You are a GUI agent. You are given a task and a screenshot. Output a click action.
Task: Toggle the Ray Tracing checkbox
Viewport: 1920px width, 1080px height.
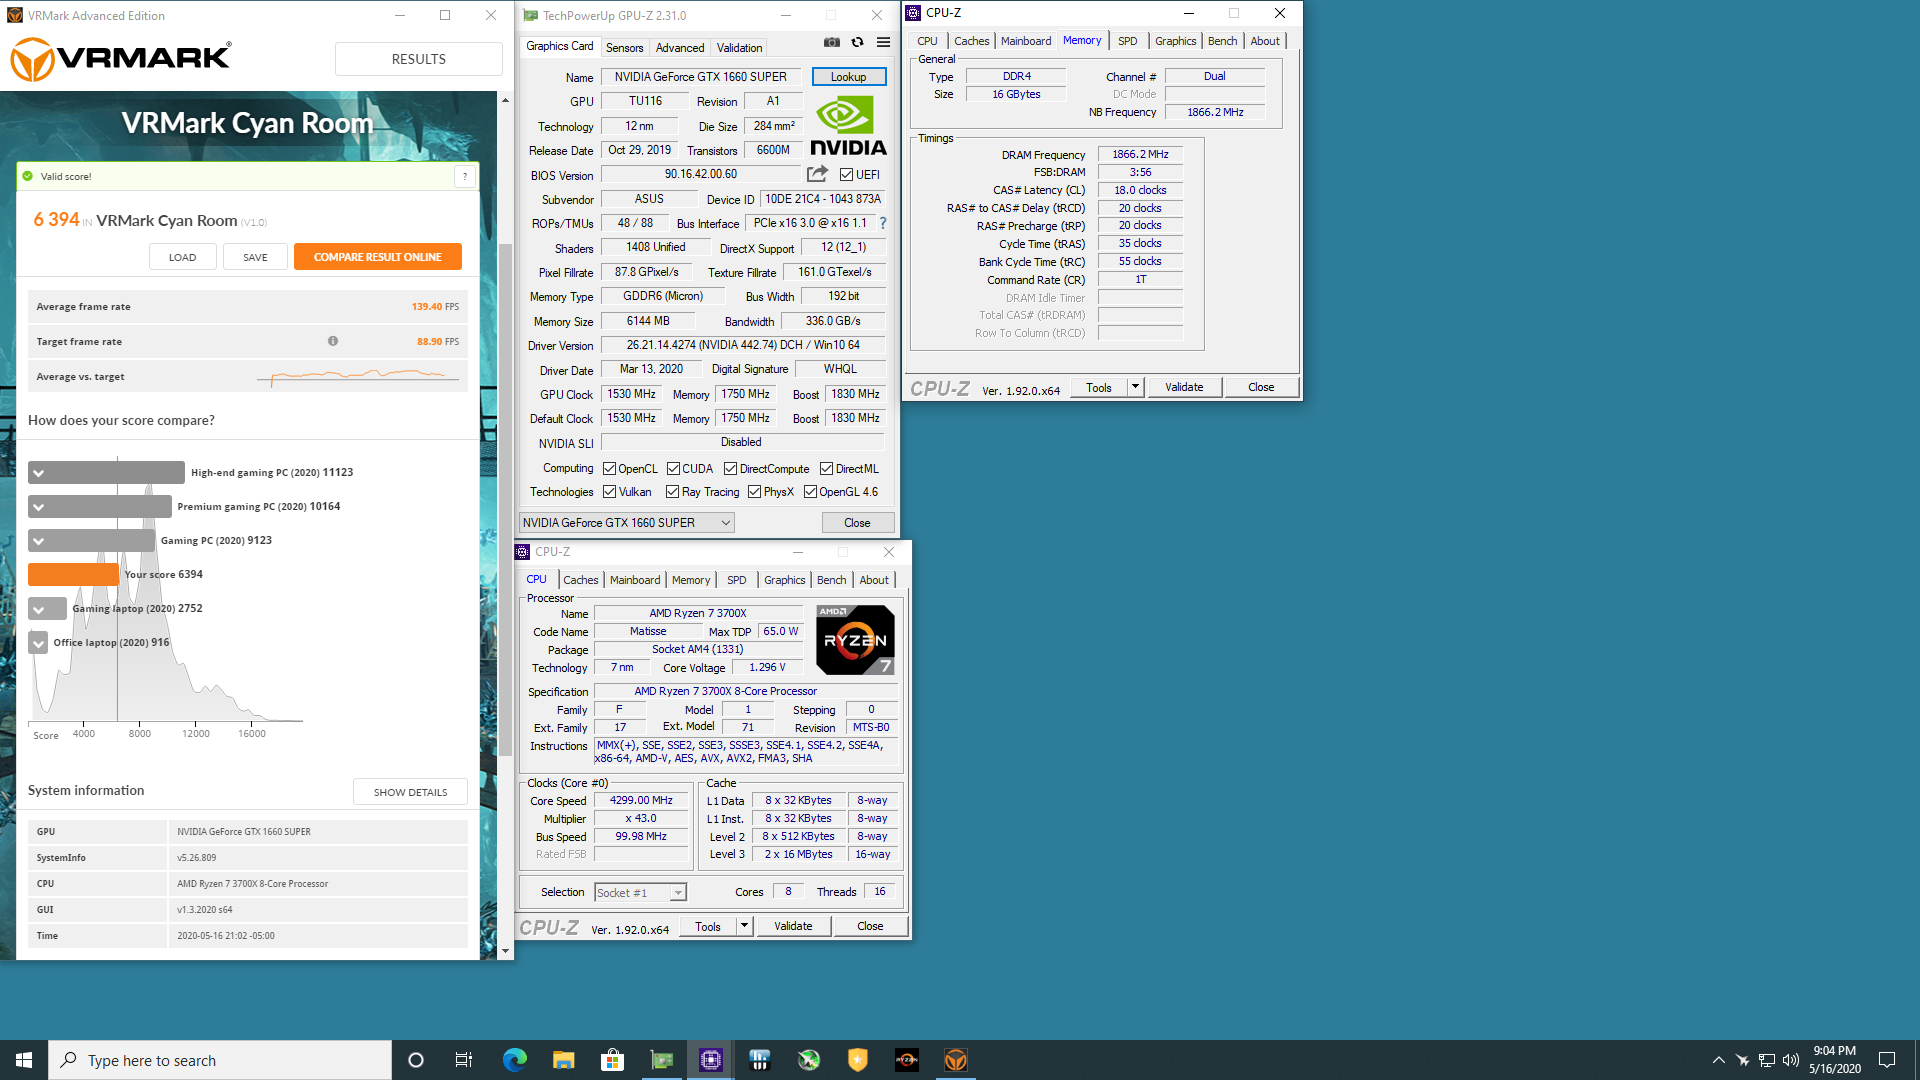click(672, 492)
